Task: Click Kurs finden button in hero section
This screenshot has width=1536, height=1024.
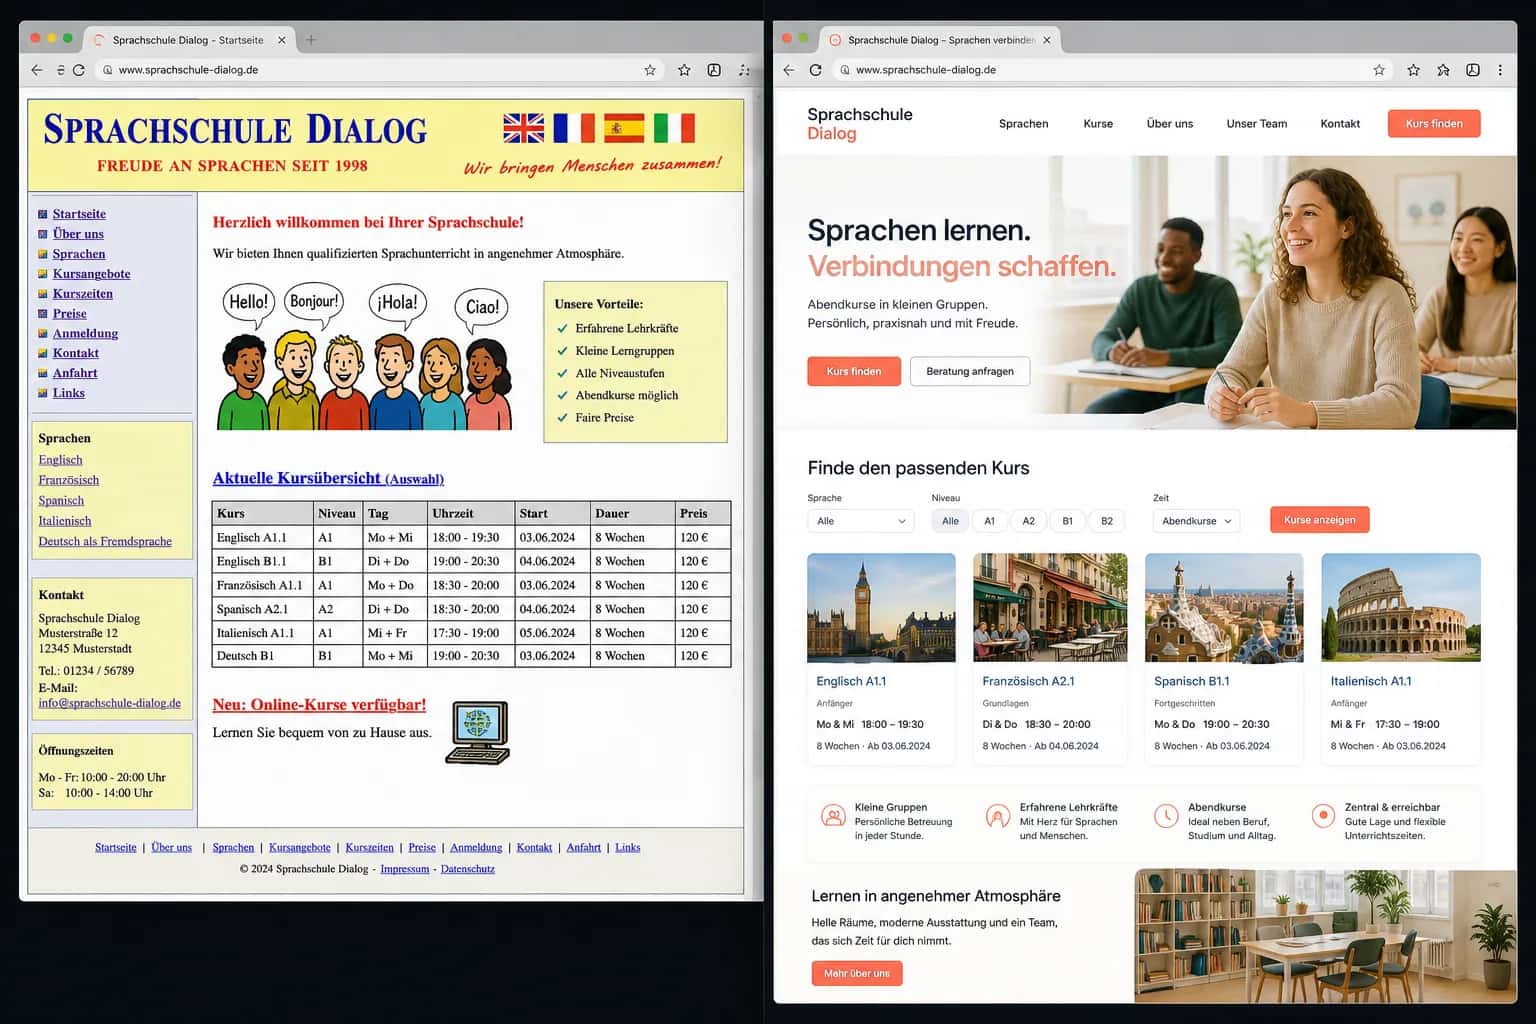Action: (854, 371)
